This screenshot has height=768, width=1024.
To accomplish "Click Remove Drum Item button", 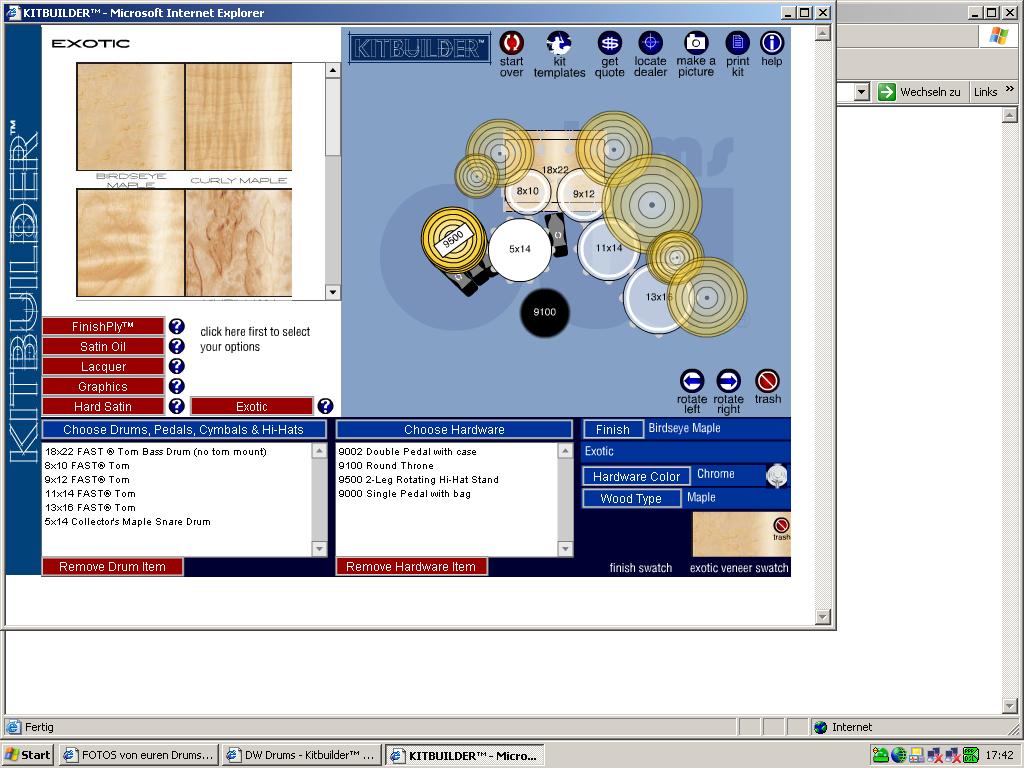I will tap(112, 566).
